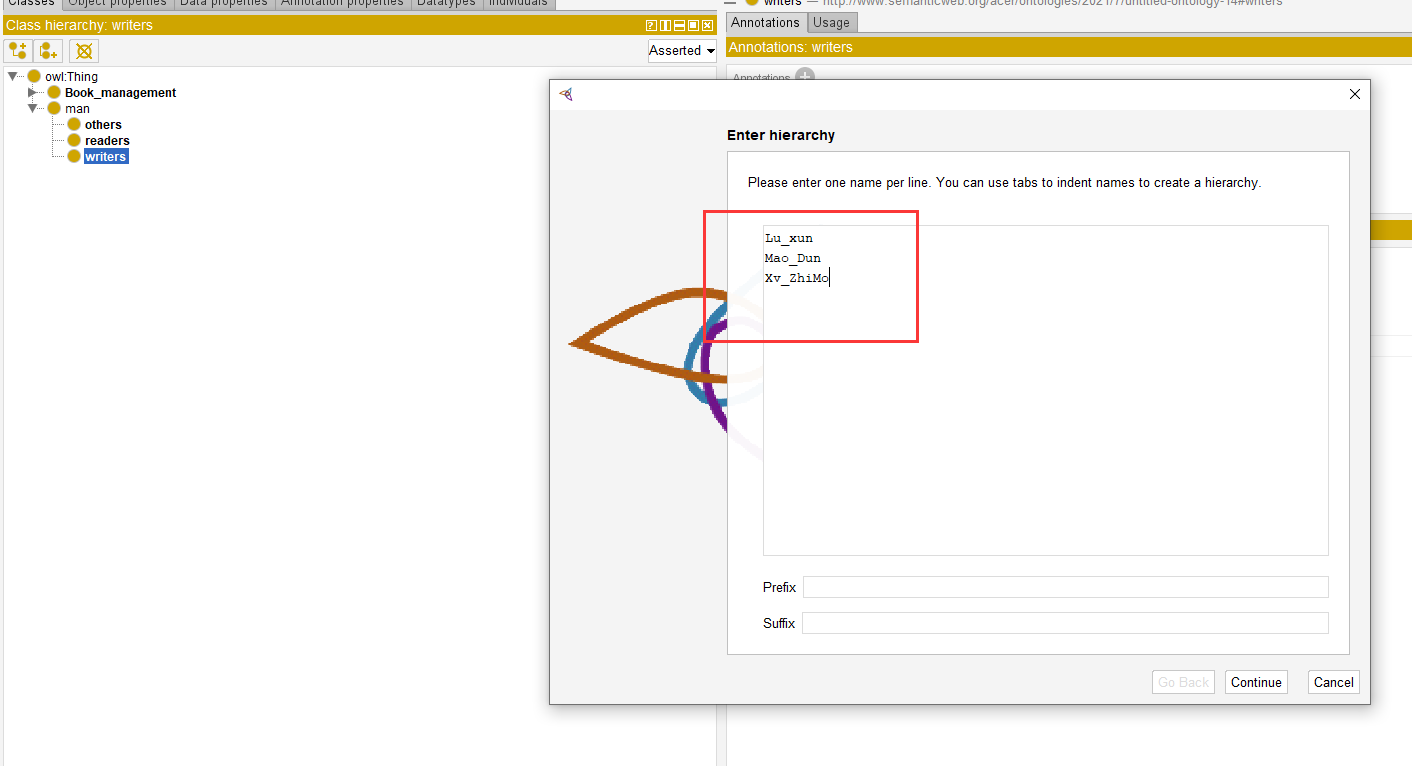Click the readers class circle icon

(74, 140)
